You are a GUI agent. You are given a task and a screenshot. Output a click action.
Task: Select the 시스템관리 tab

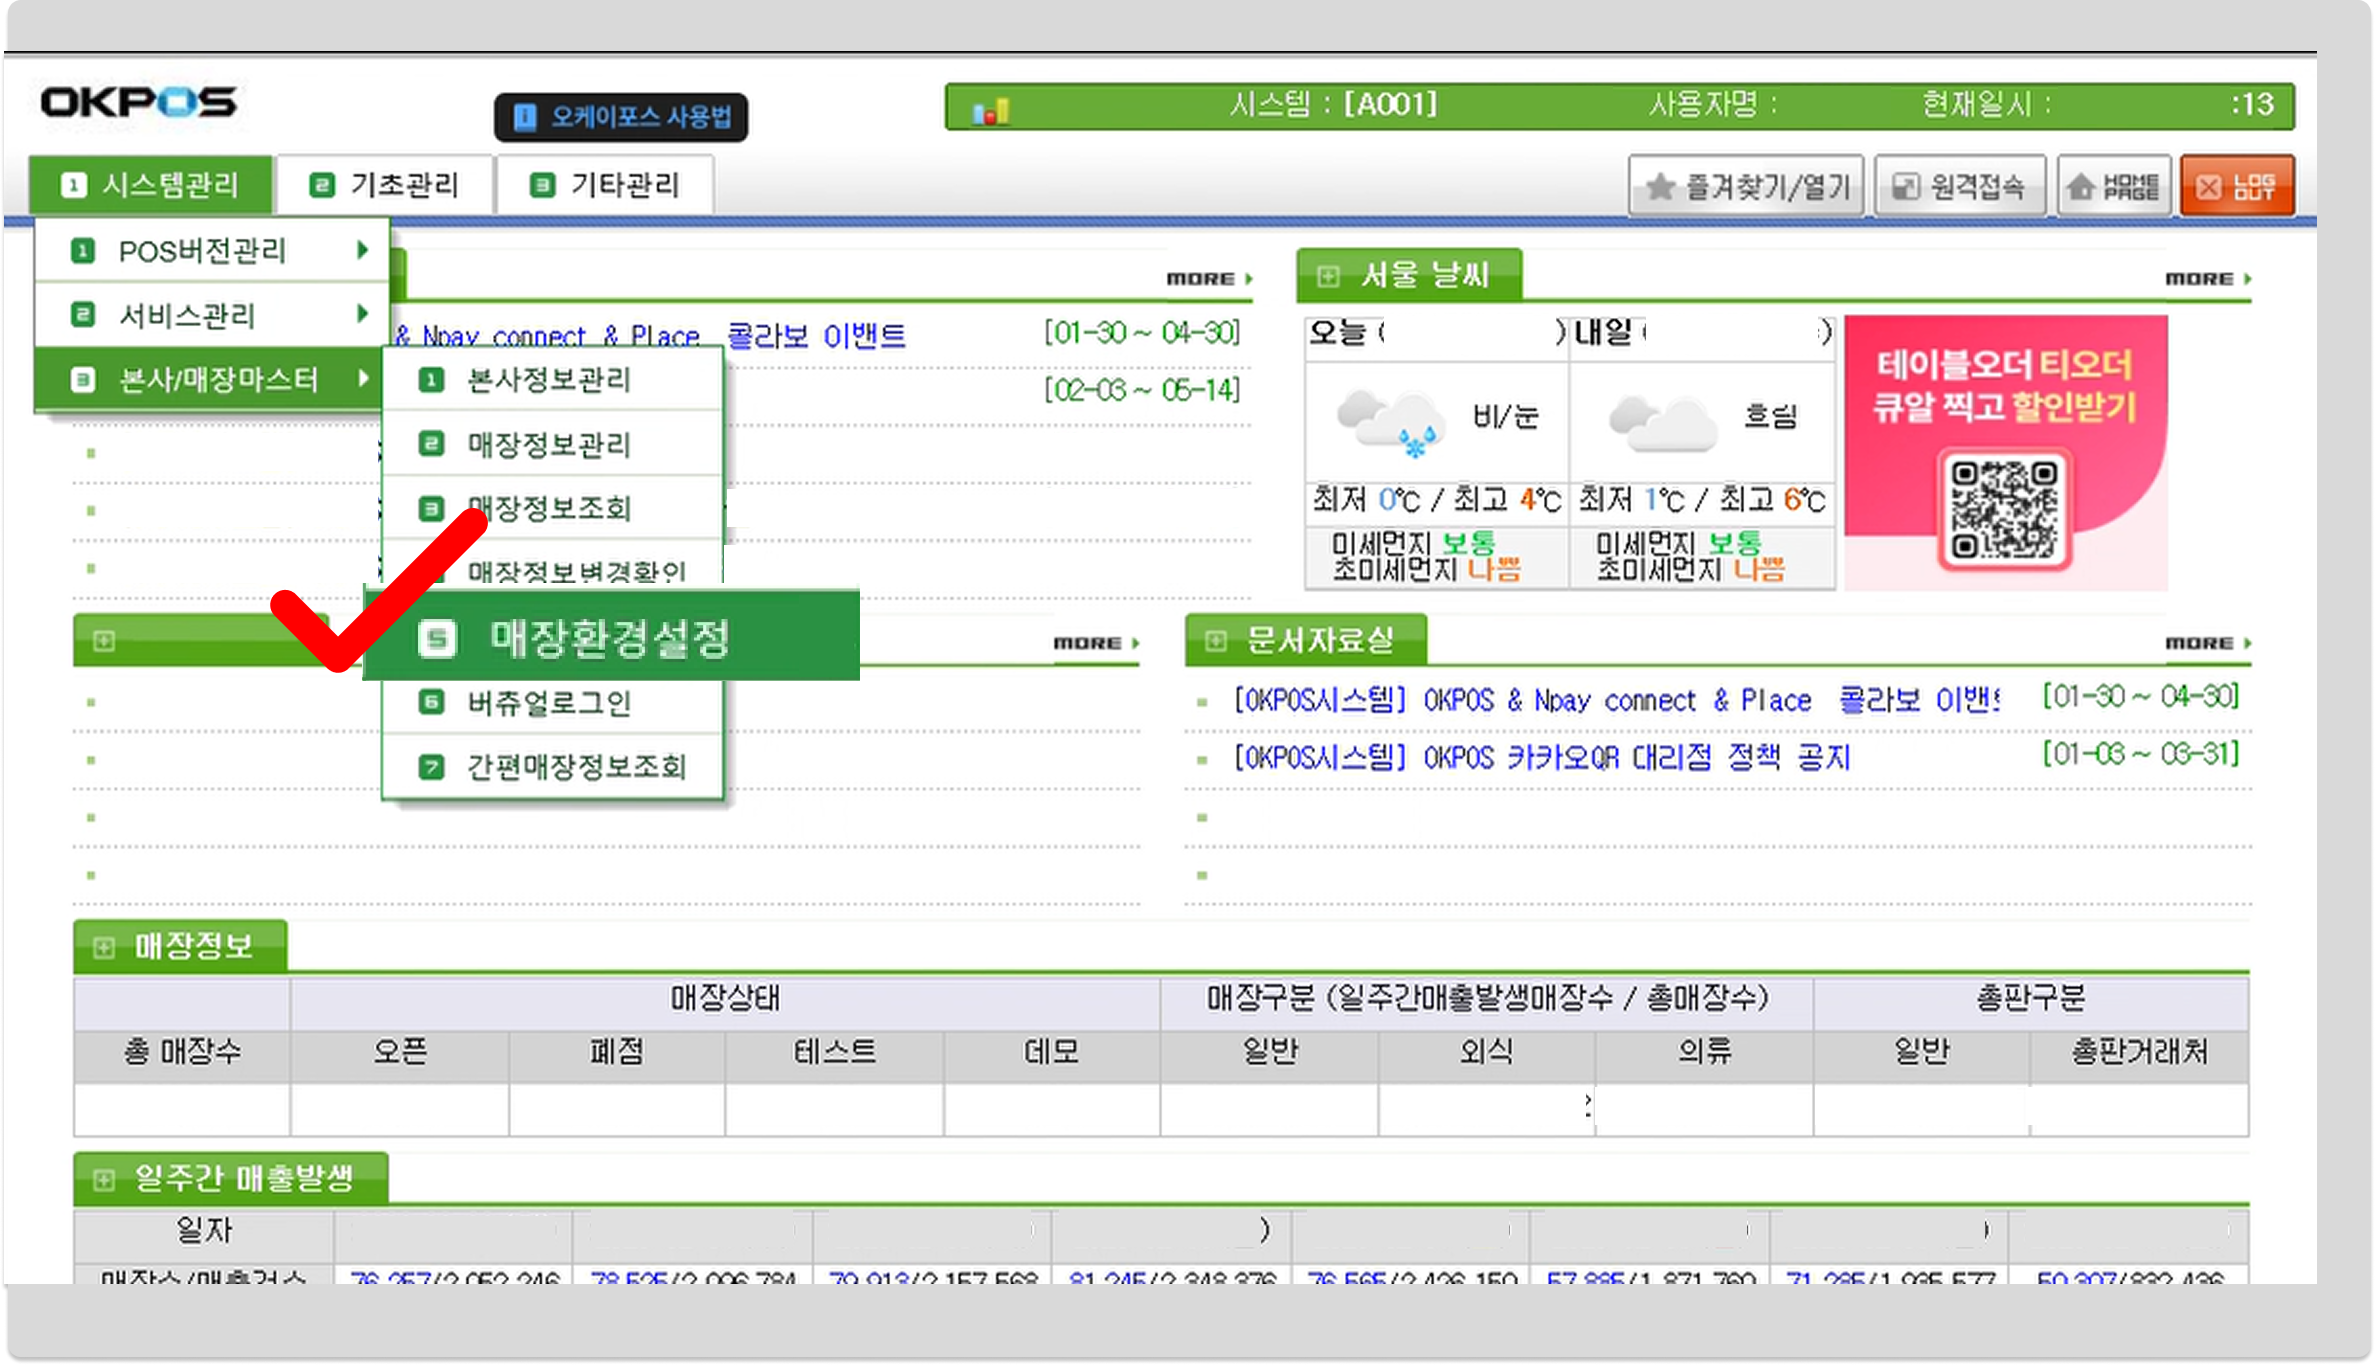click(151, 185)
